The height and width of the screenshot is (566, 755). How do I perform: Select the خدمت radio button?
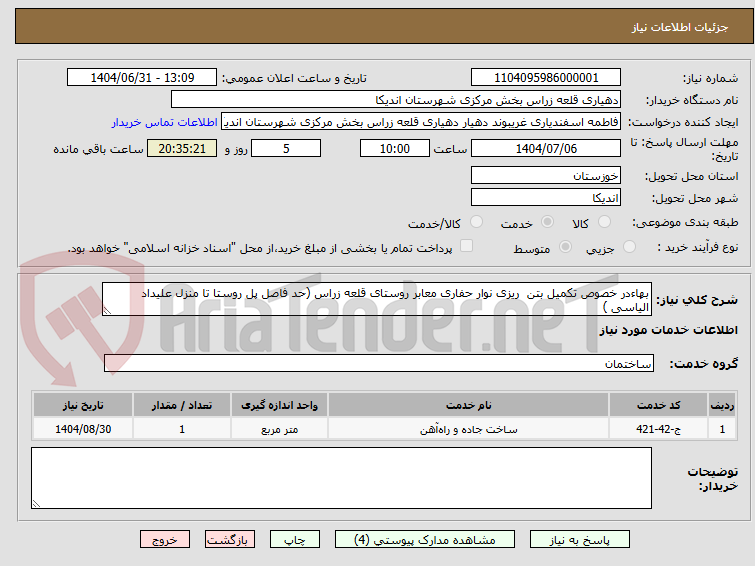tap(547, 222)
